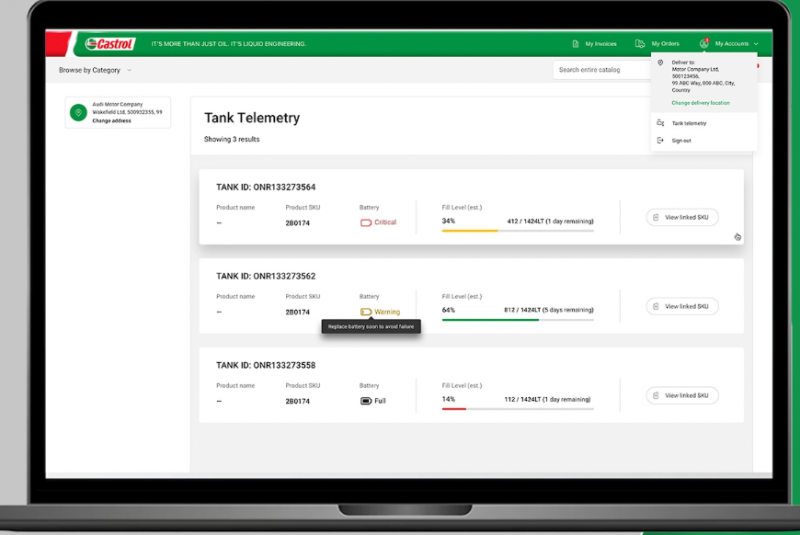Click the Warning battery status label
This screenshot has height=535, width=800.
point(387,312)
